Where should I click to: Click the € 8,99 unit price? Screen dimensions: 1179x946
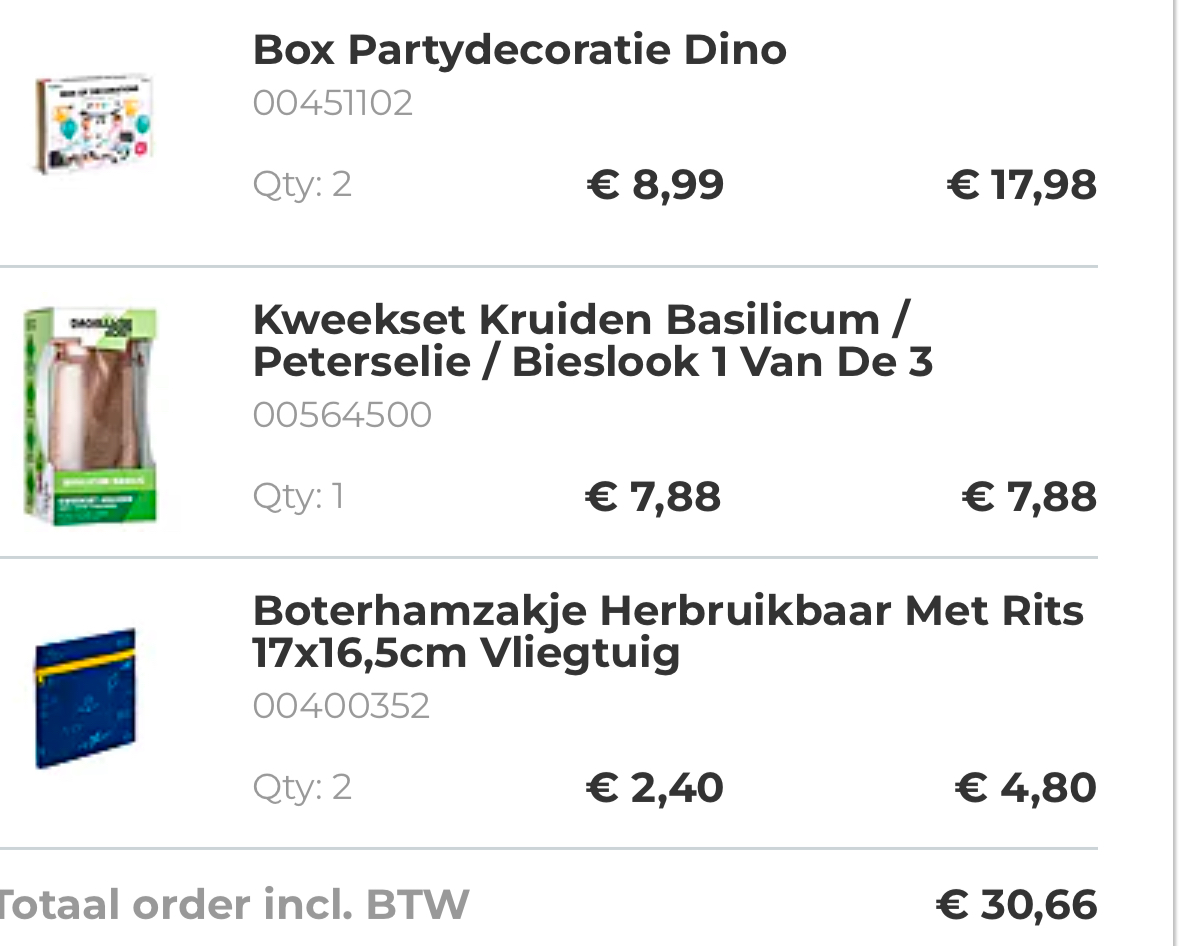655,185
